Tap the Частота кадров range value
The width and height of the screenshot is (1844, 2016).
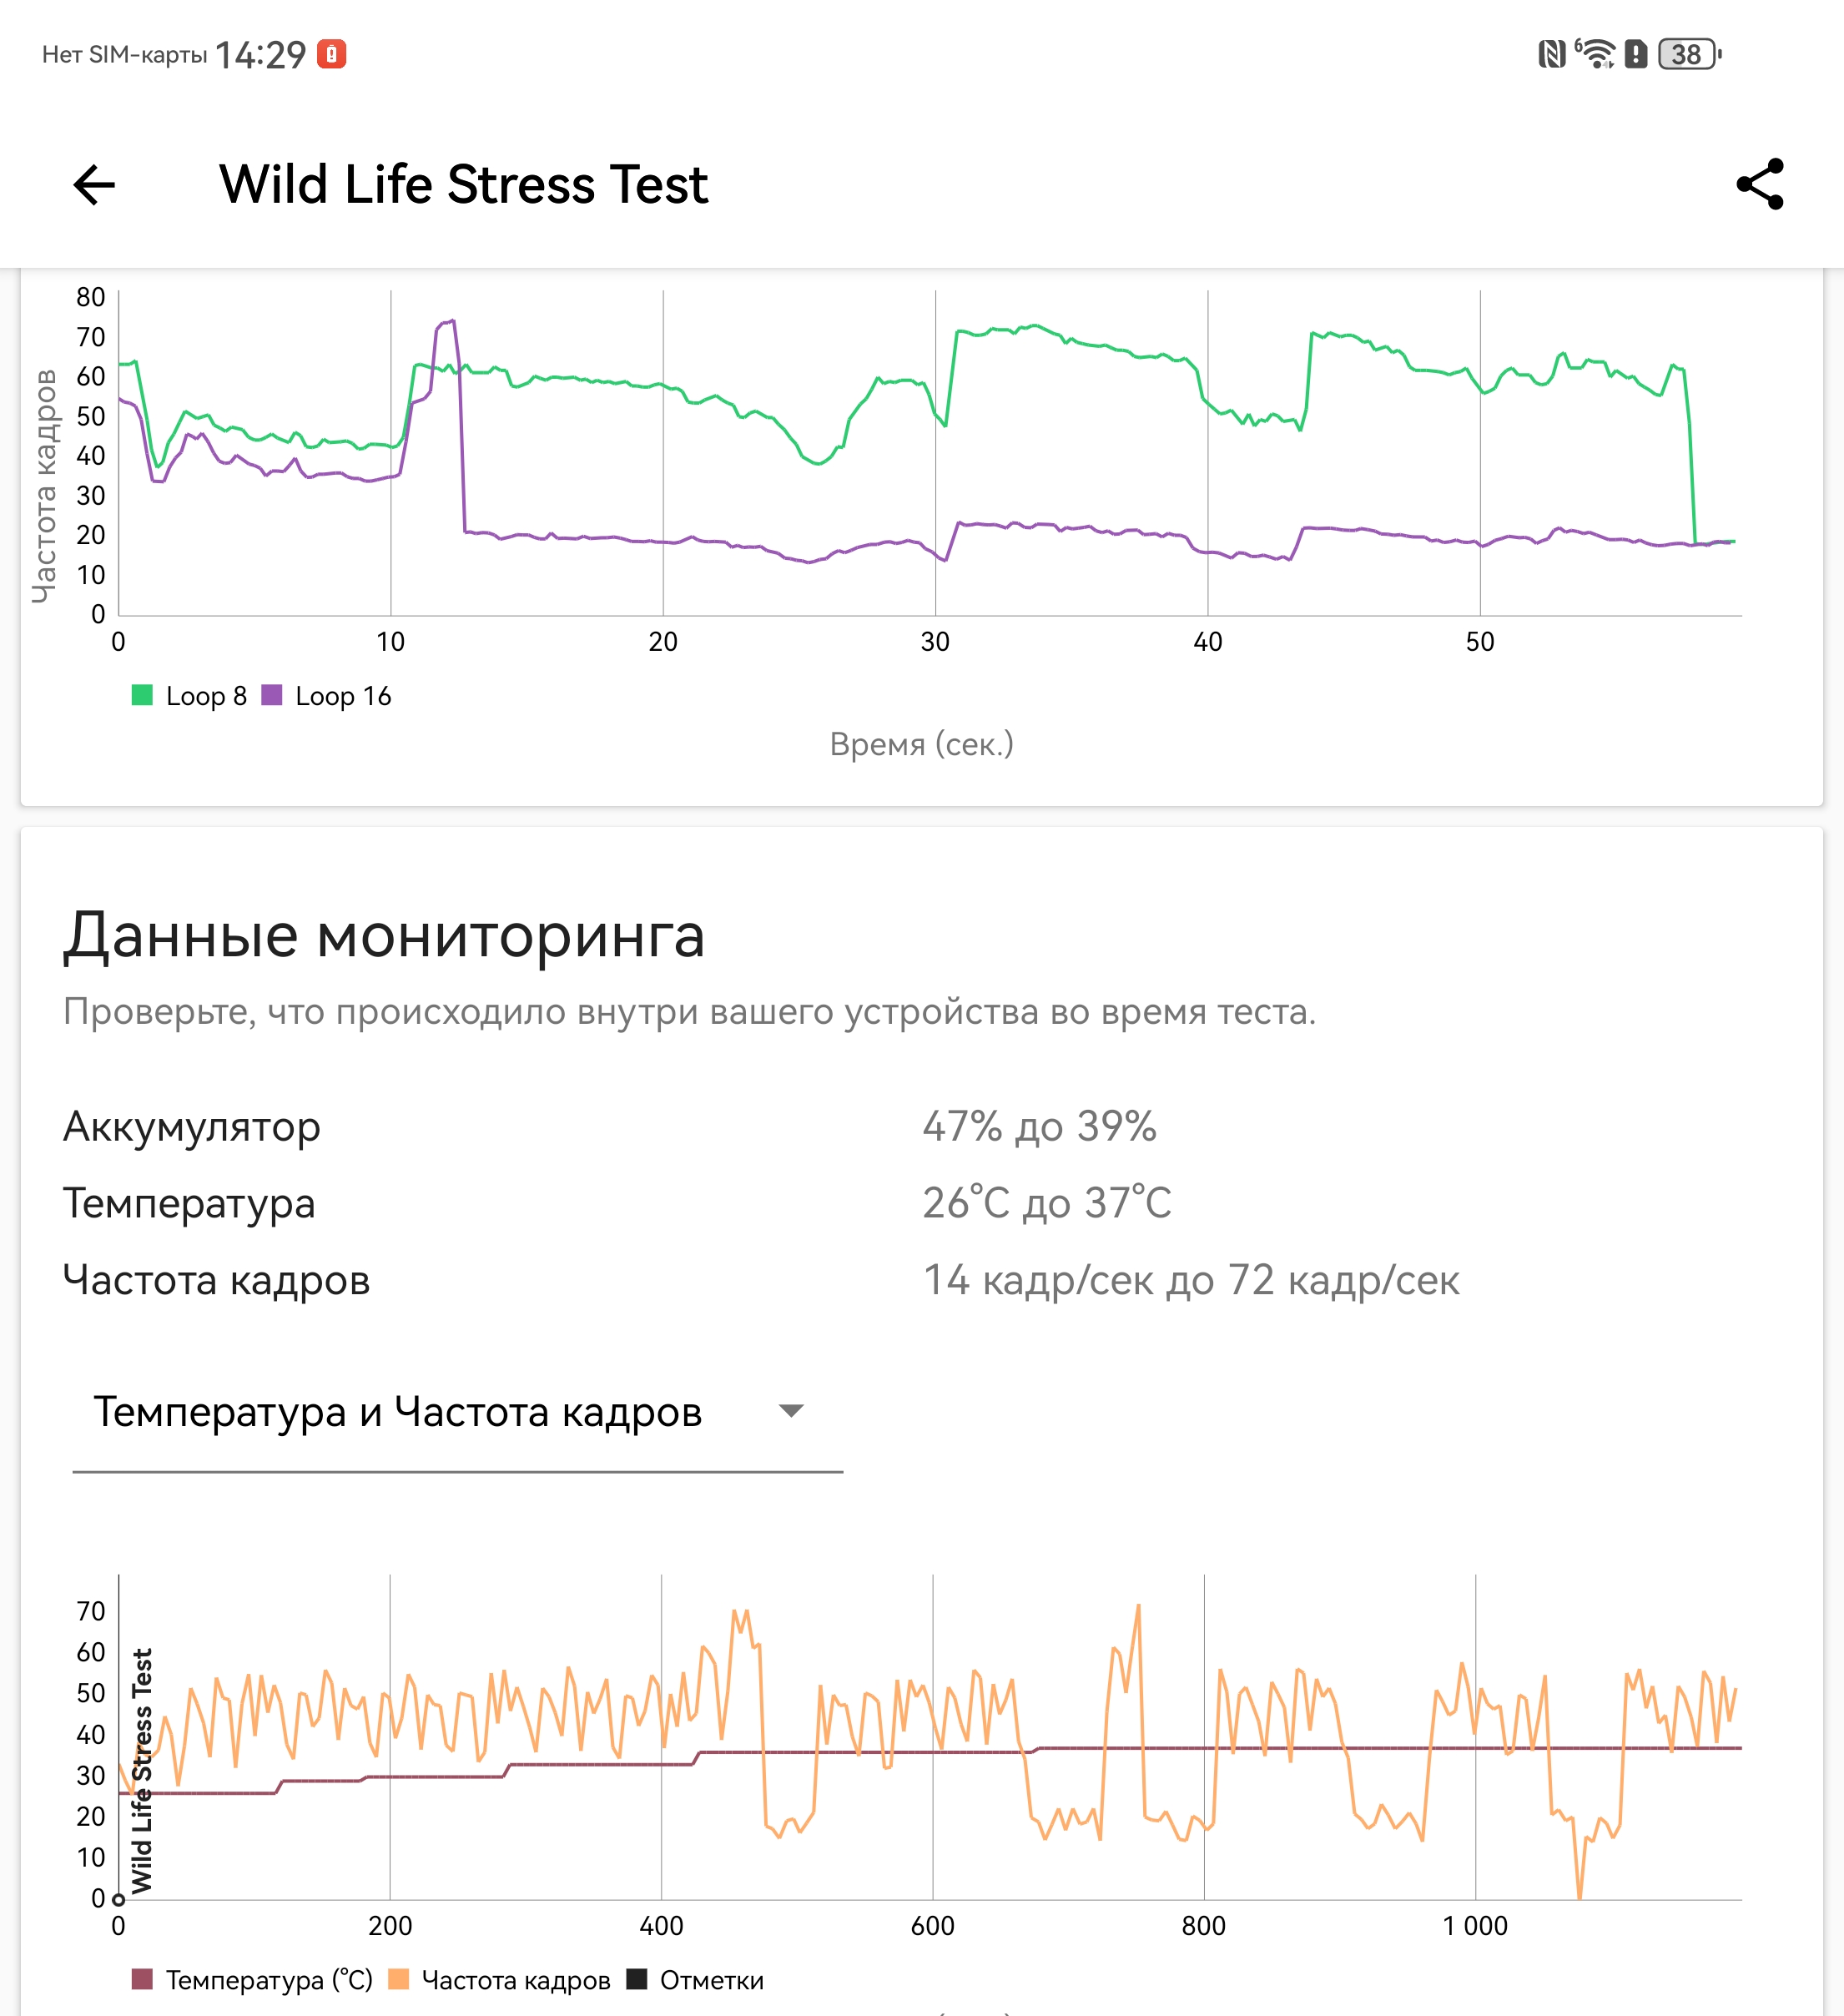(1190, 1280)
